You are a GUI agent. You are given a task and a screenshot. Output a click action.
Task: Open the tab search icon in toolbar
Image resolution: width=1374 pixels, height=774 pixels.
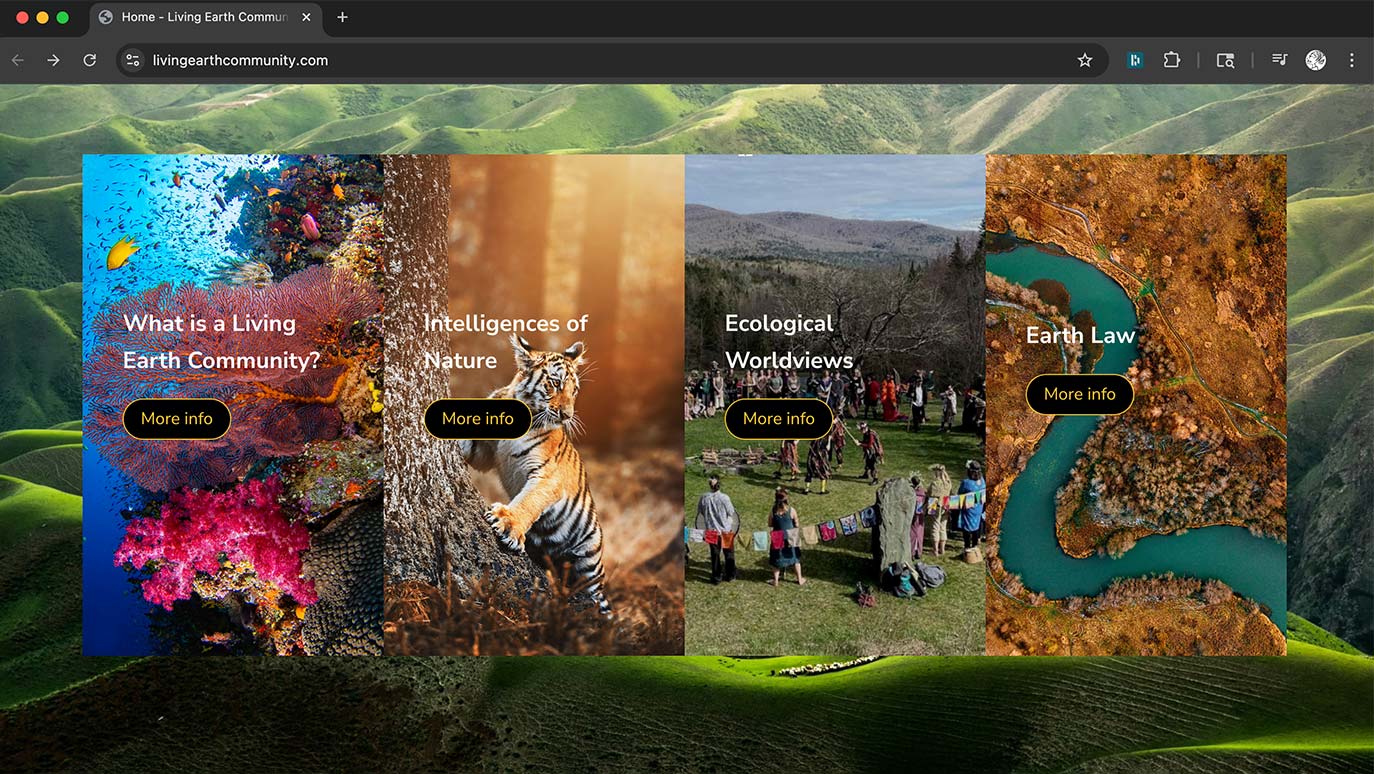tap(1225, 60)
